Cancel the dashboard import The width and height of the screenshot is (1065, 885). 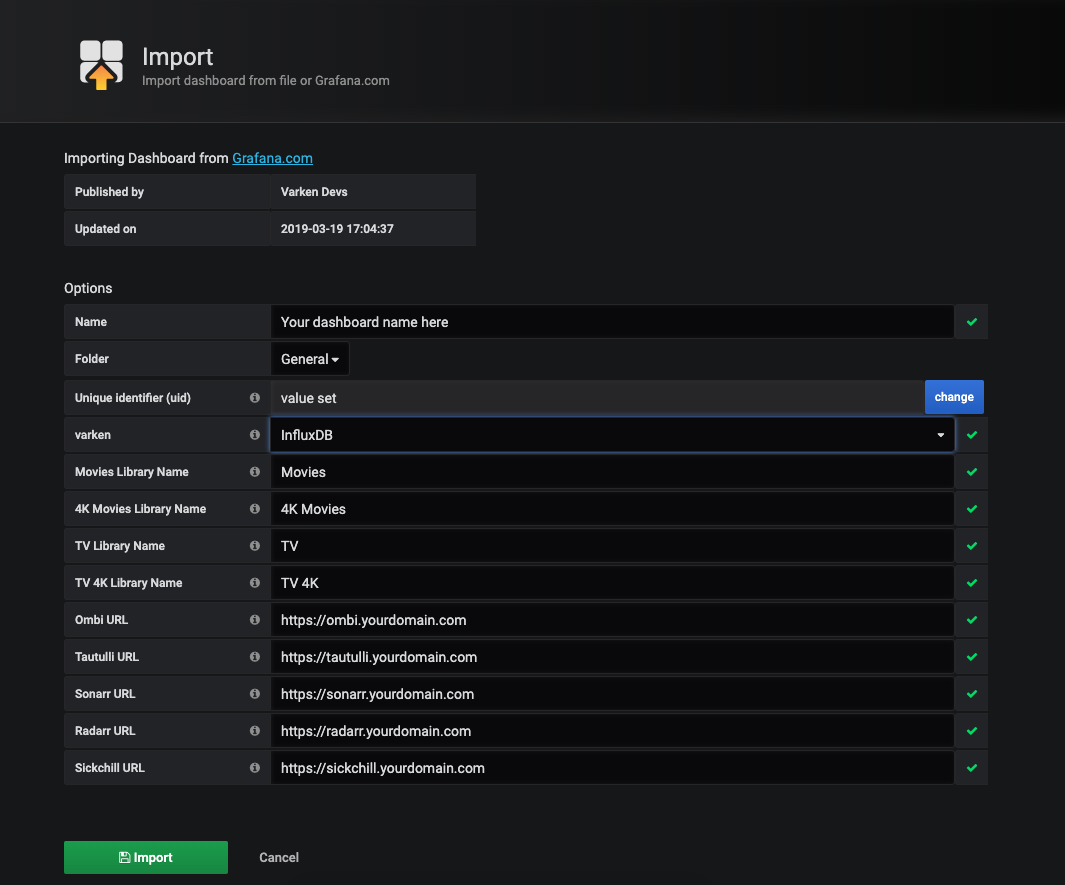(278, 857)
